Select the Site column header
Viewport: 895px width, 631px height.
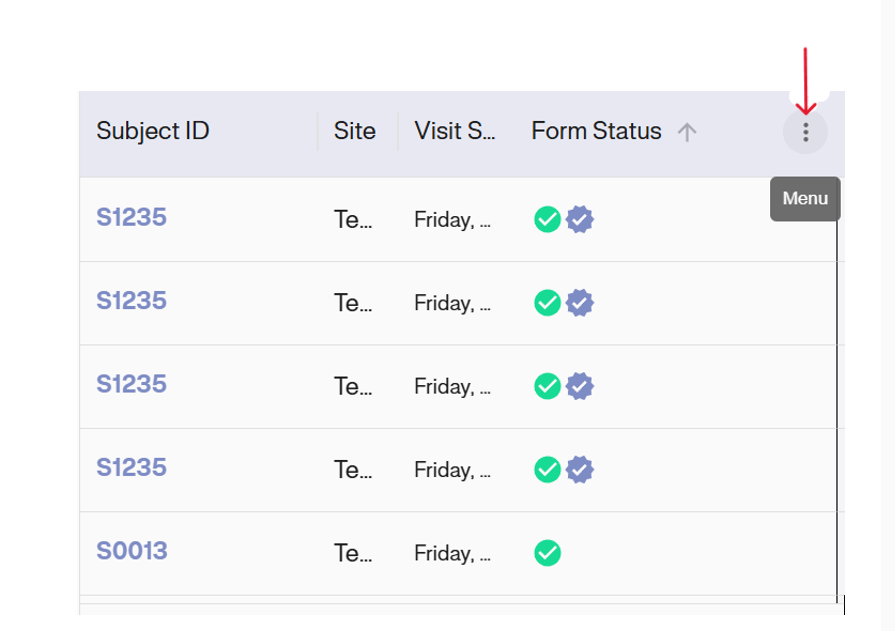(355, 131)
